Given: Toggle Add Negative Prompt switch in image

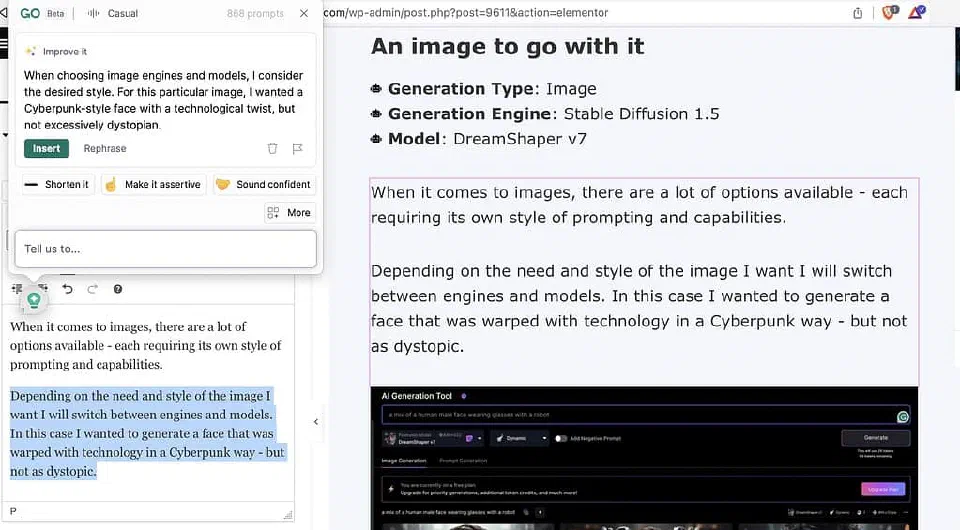Looking at the screenshot, I should click(x=561, y=438).
